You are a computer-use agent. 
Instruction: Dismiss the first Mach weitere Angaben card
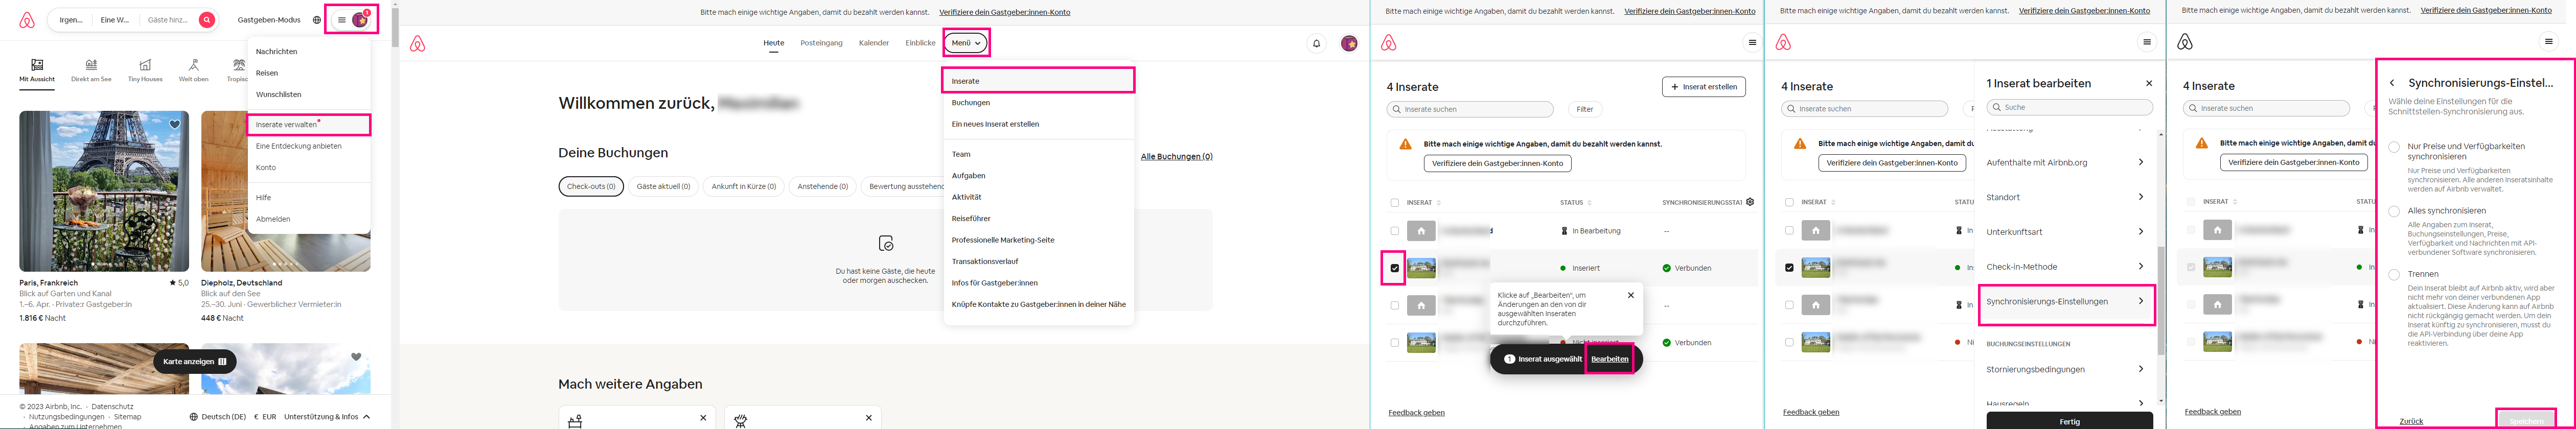703,418
